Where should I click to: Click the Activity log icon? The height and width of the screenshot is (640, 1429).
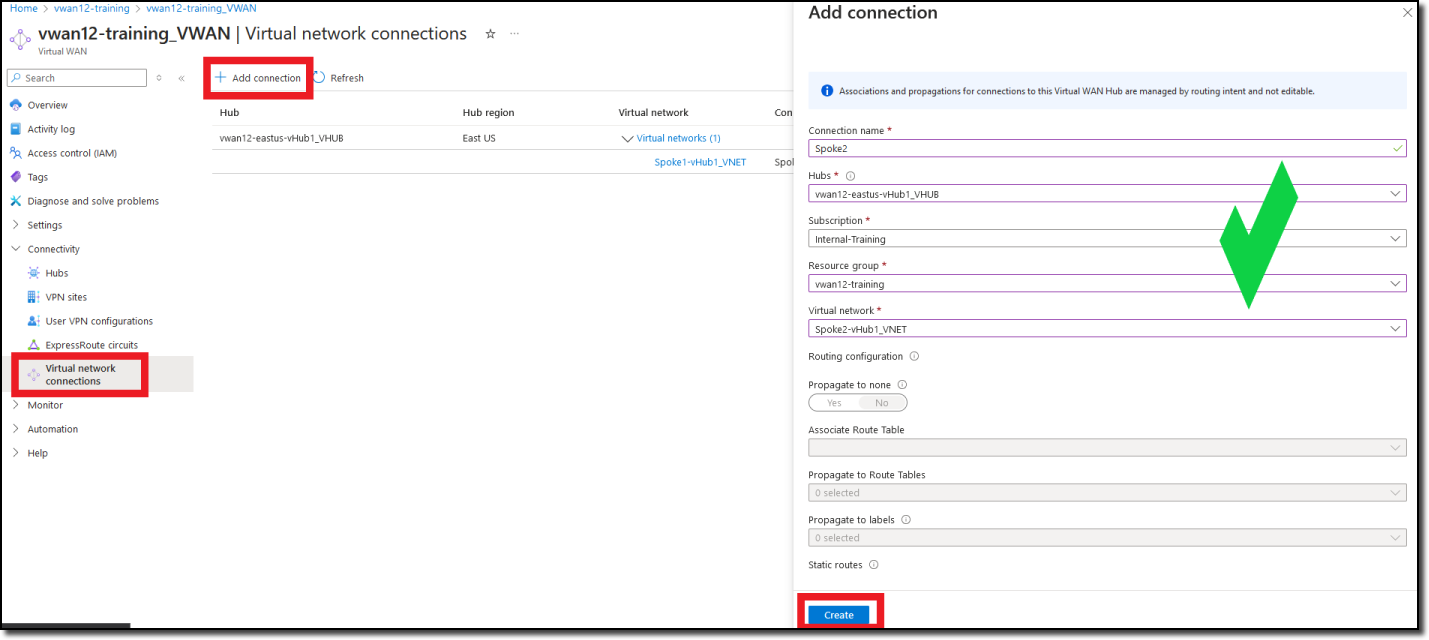coord(16,129)
